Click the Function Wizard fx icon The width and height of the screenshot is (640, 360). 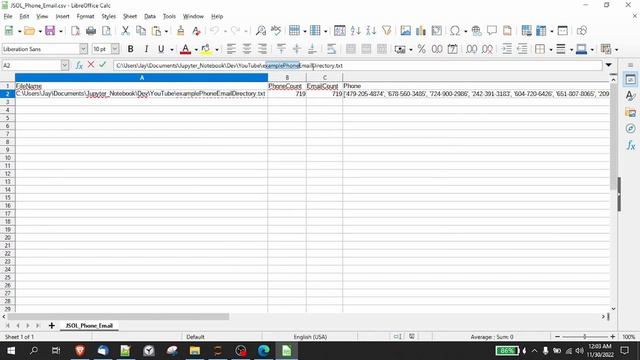pyautogui.click(x=79, y=65)
